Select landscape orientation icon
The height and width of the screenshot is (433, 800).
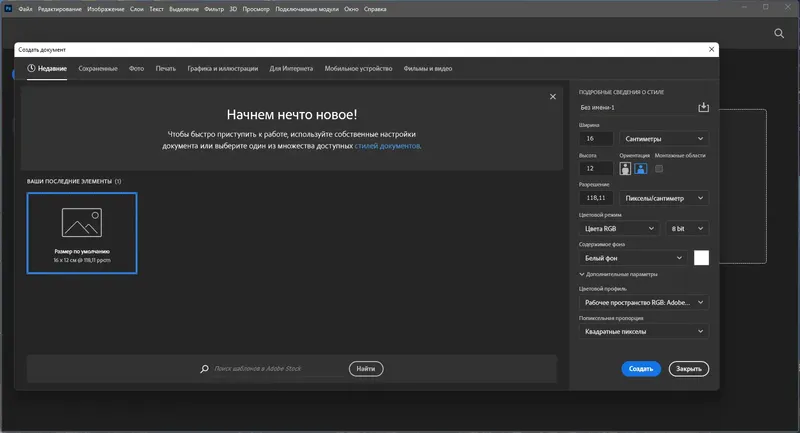(641, 168)
